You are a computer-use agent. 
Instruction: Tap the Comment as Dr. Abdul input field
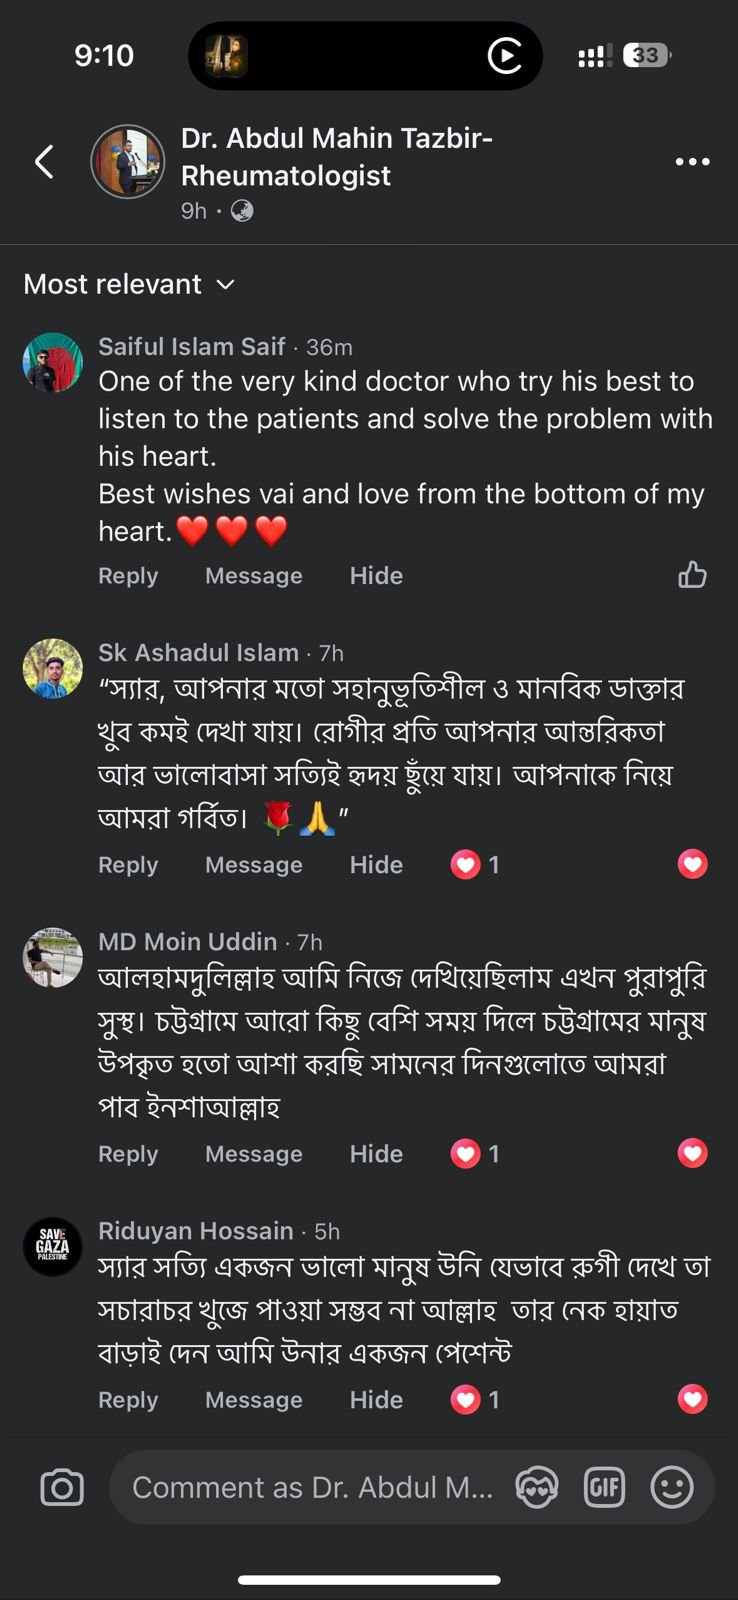tap(312, 1487)
